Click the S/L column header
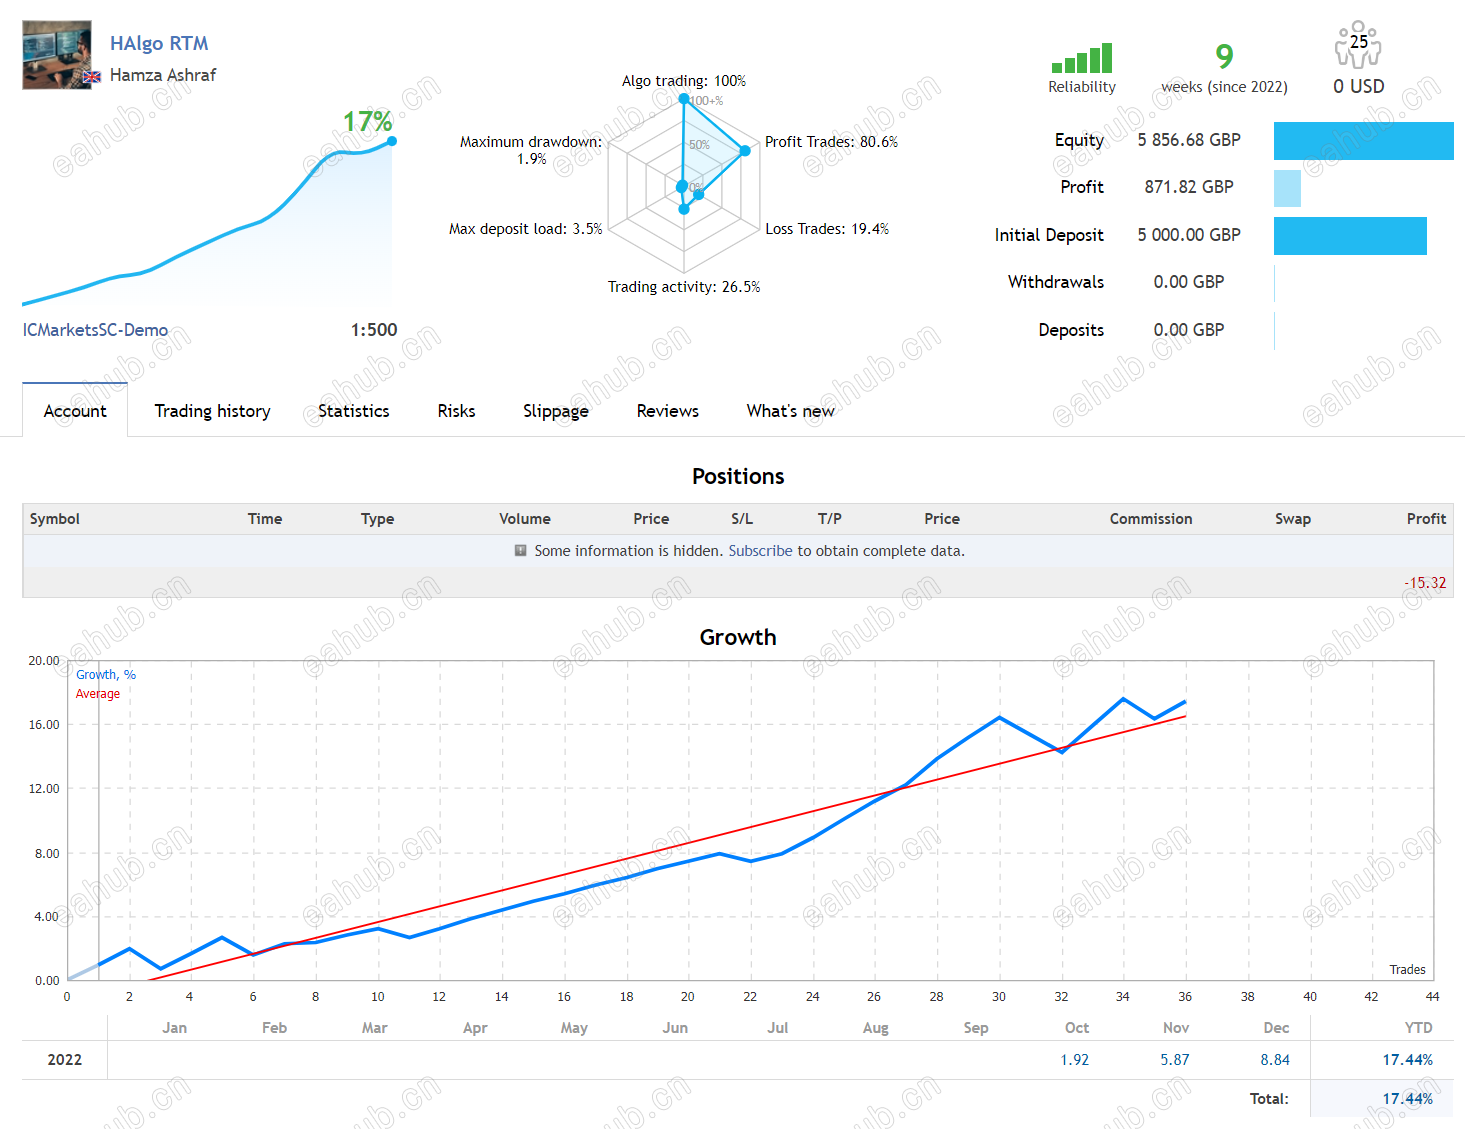 pyautogui.click(x=742, y=519)
